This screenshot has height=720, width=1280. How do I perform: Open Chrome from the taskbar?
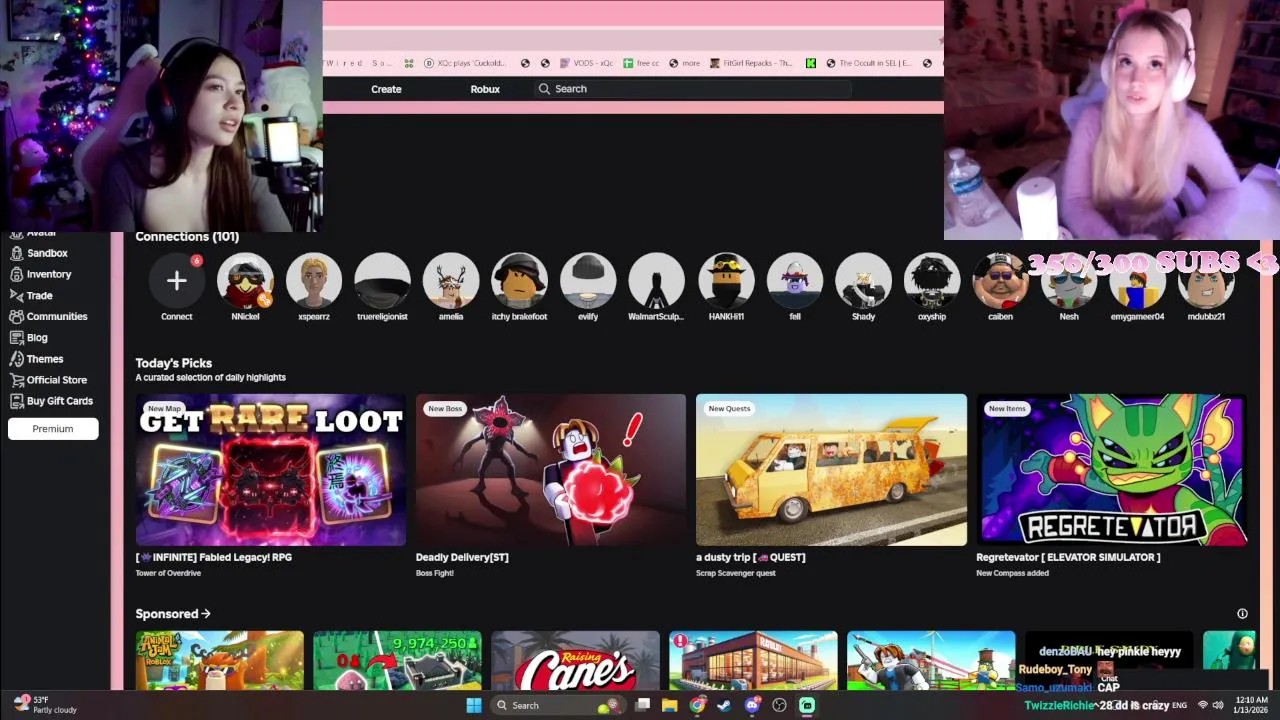(697, 705)
